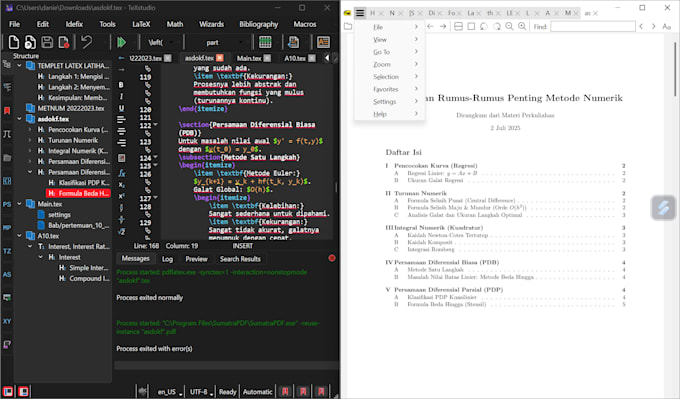This screenshot has width=680, height=399.
Task: Open the Idefix menu in TeXstudio
Action: (74, 24)
